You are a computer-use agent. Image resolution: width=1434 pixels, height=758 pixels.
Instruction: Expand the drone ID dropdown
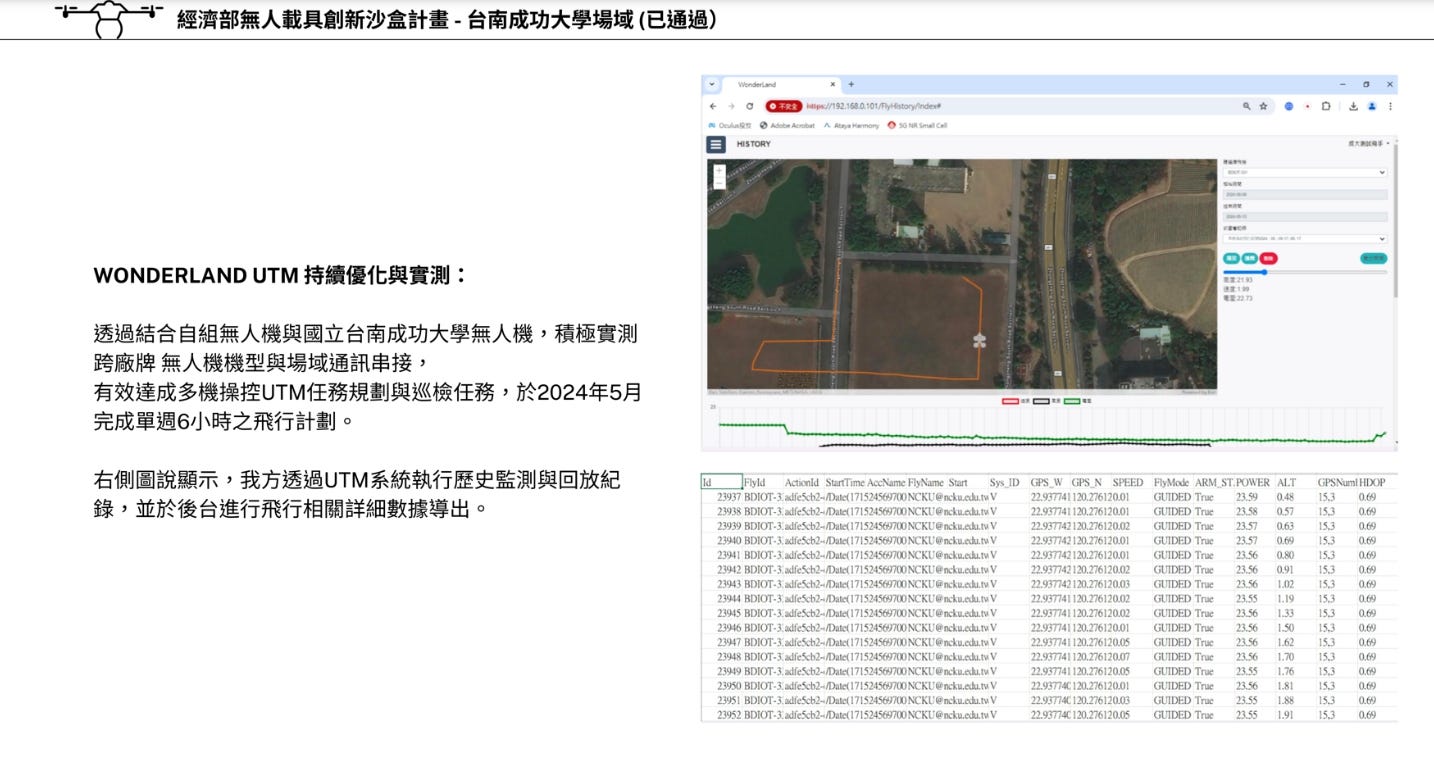pyautogui.click(x=1305, y=172)
